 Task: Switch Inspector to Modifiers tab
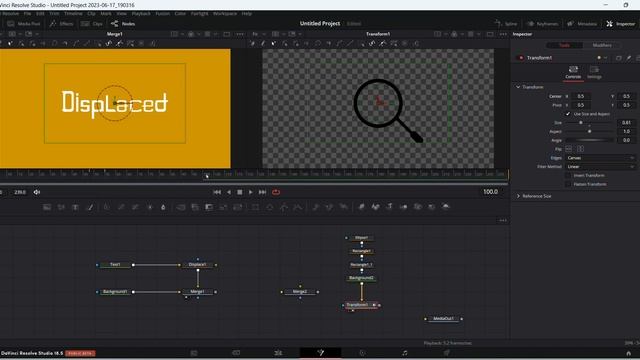[602, 45]
